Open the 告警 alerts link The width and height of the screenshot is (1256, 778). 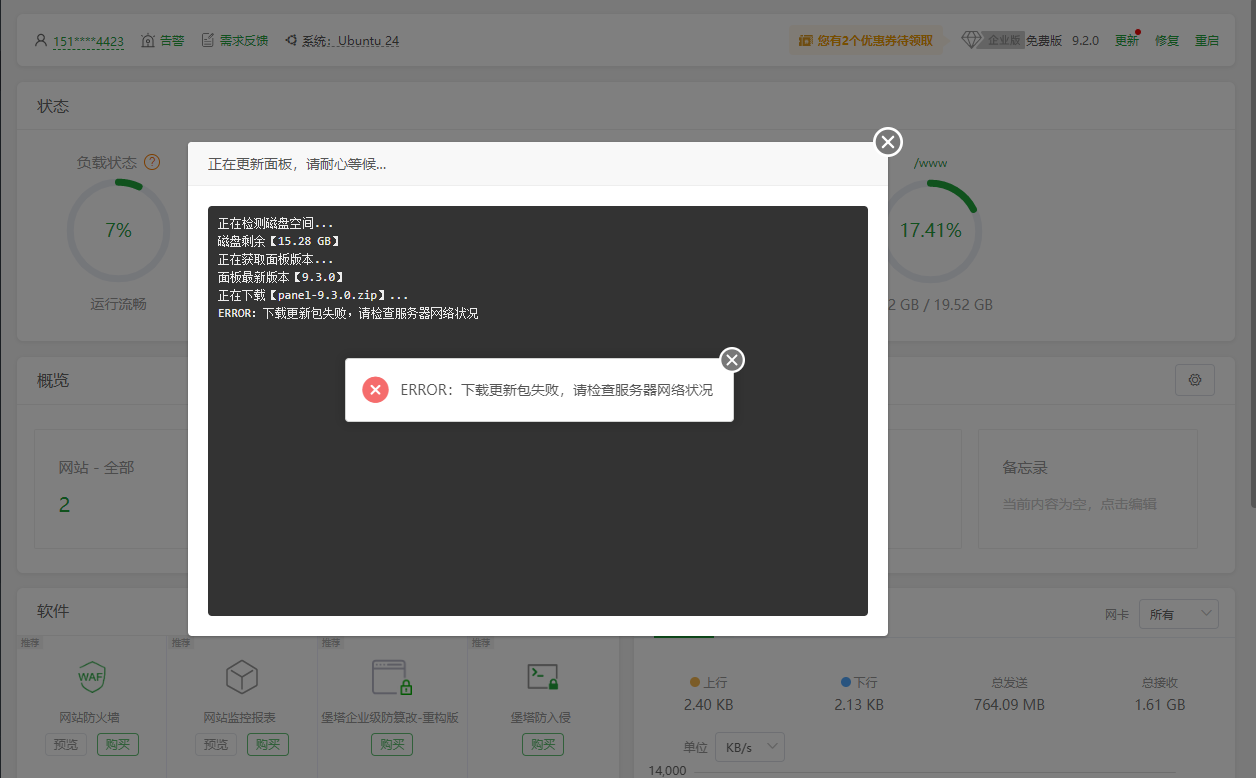pyautogui.click(x=163, y=41)
